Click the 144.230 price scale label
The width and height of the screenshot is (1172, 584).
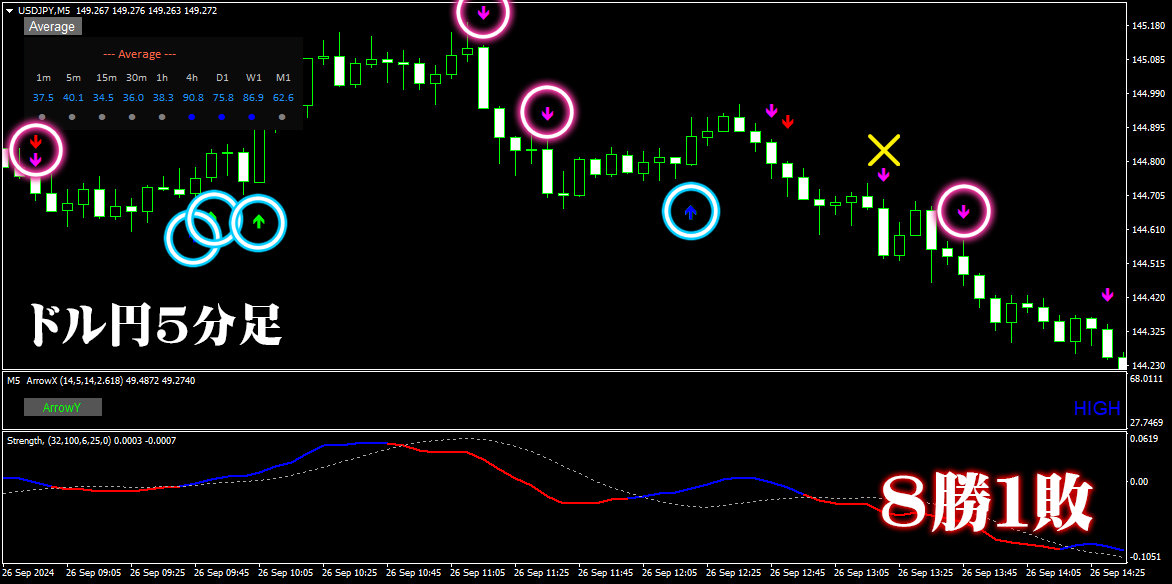tap(1150, 366)
